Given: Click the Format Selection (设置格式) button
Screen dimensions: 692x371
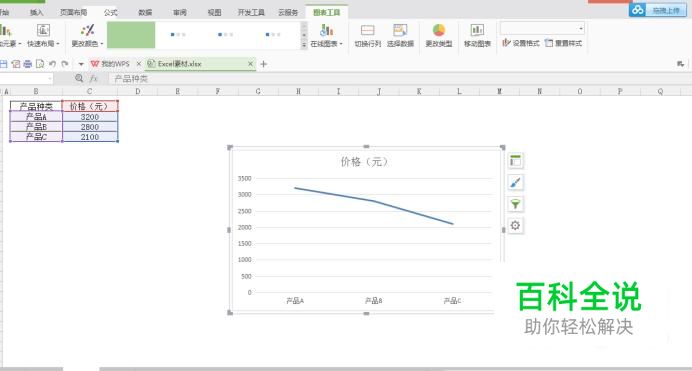Looking at the screenshot, I should click(x=521, y=43).
